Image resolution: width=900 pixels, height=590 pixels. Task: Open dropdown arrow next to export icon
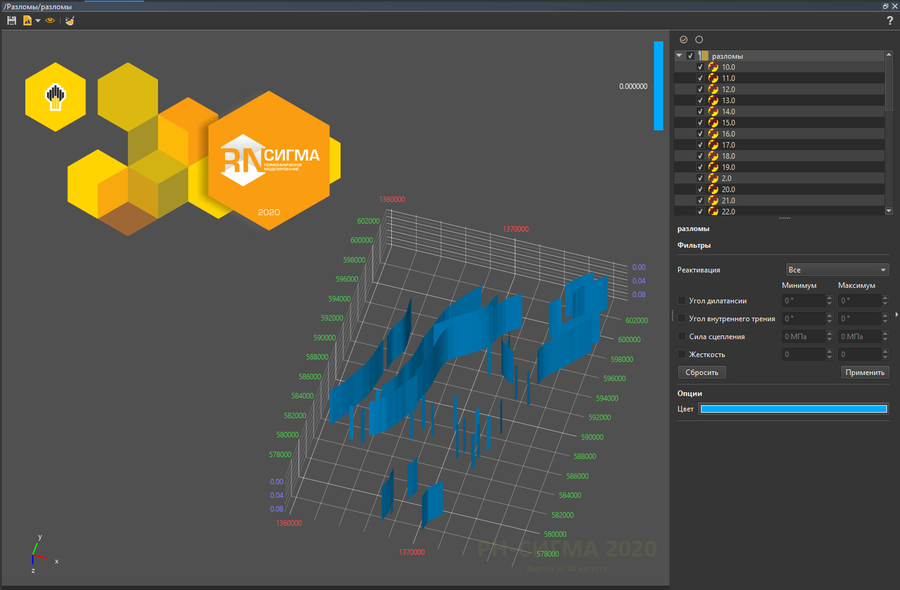pyautogui.click(x=37, y=21)
